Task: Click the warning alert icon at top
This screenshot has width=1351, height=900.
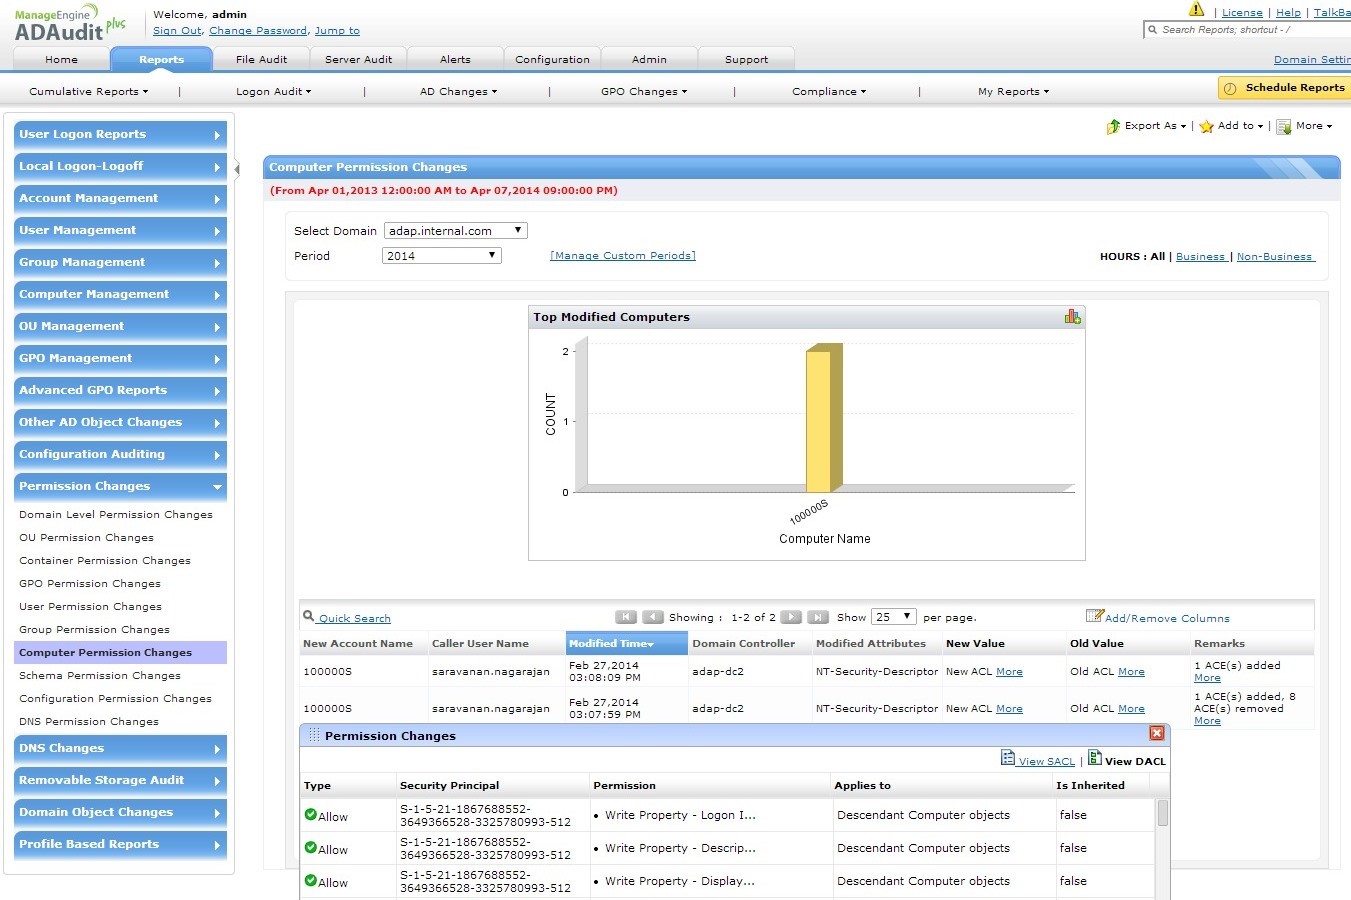Action: pyautogui.click(x=1196, y=10)
